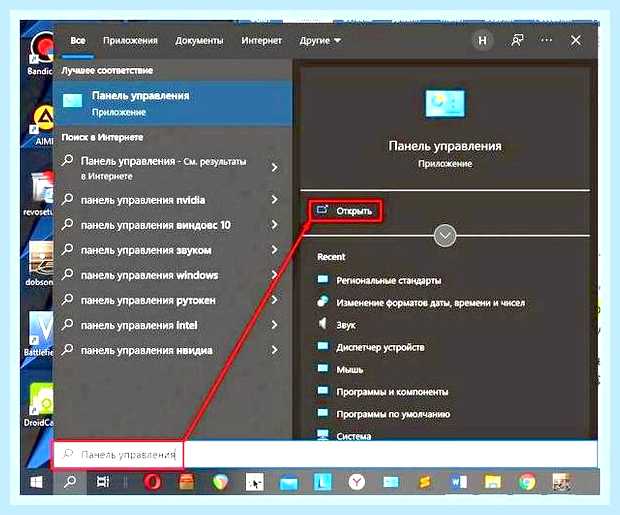This screenshot has height=515, width=620.
Task: Click the H account avatar
Action: (x=482, y=40)
